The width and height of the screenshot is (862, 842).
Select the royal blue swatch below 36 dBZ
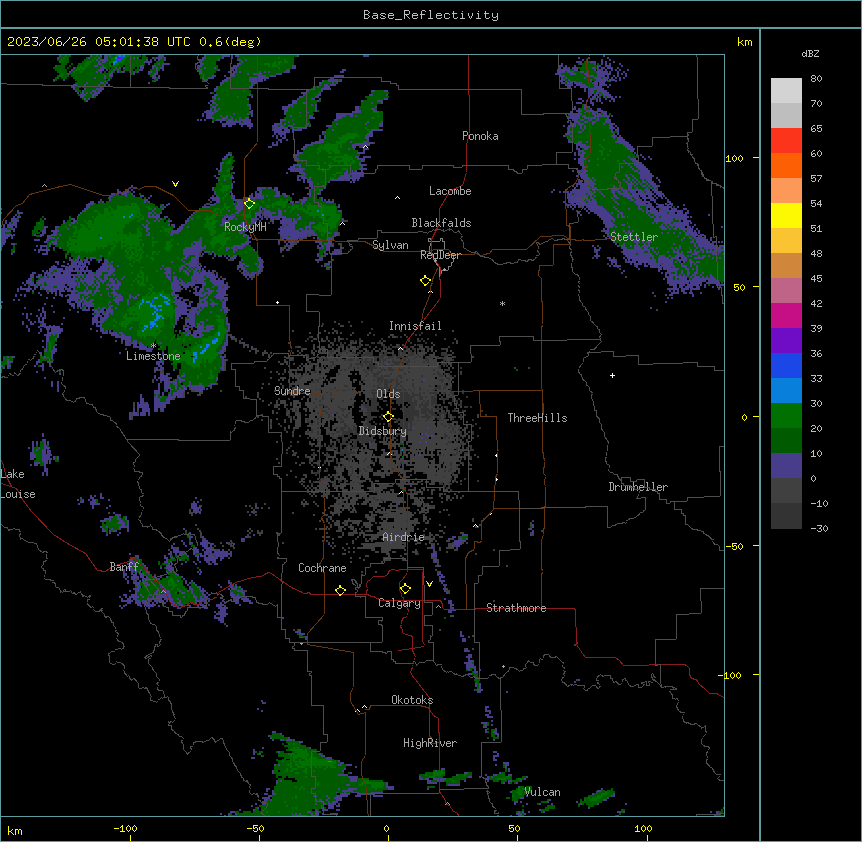click(786, 365)
